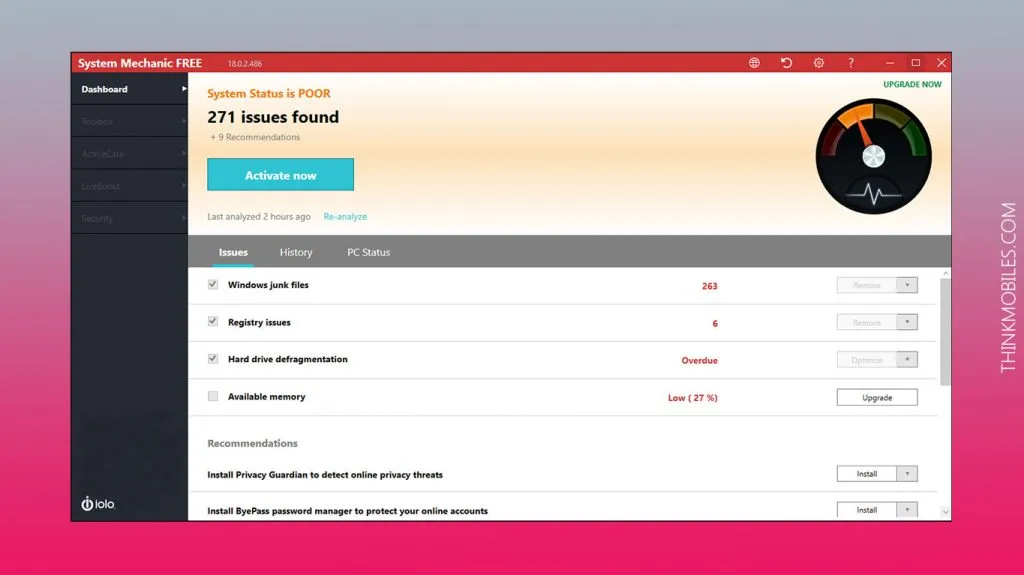
Task: Click the heartbeat pulse icon under the gauge
Action: pyautogui.click(x=873, y=194)
